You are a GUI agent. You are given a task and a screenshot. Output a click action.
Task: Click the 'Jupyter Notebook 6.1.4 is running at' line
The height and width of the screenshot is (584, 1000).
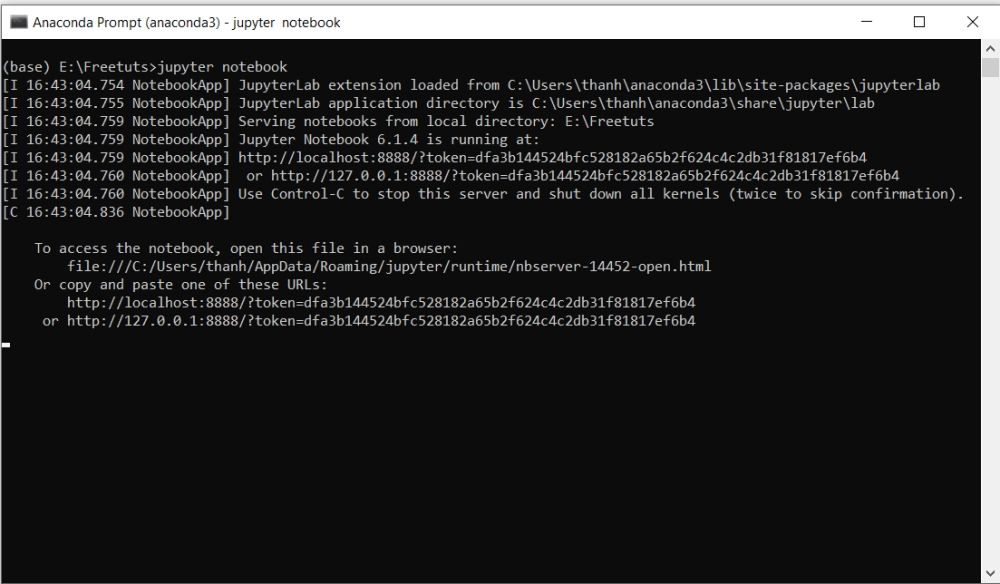[271, 139]
